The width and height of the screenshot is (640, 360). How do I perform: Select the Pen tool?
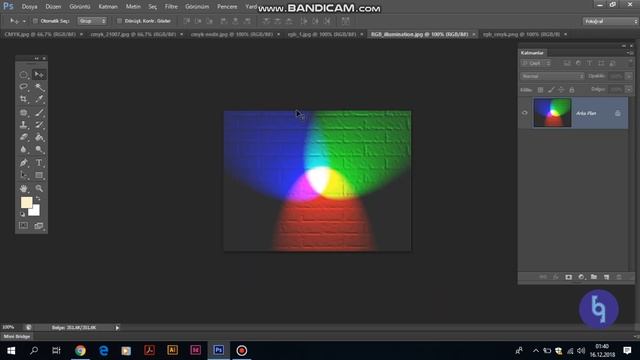pos(24,163)
